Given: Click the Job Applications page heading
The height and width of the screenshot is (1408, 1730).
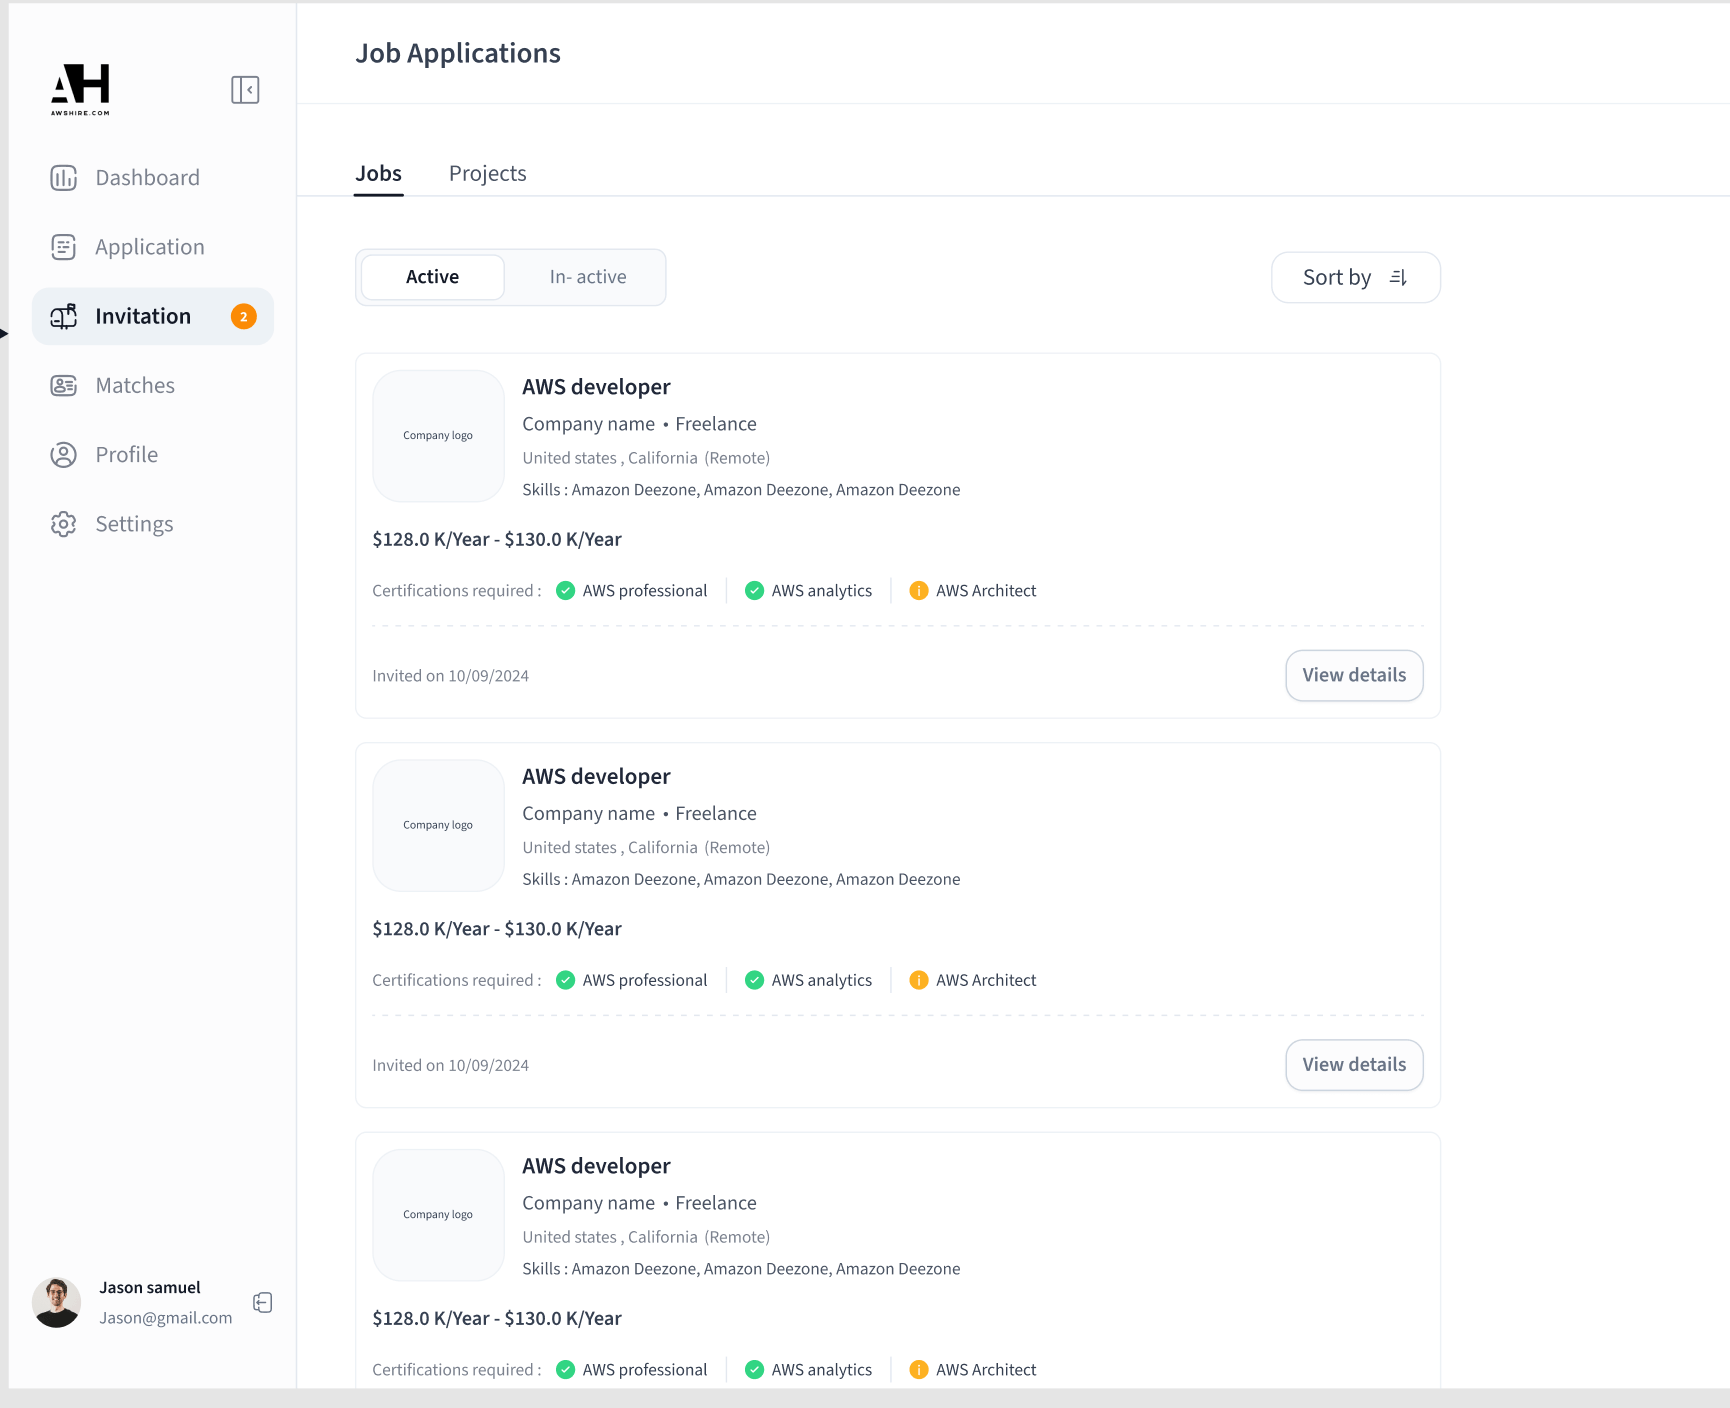Looking at the screenshot, I should pos(458,54).
